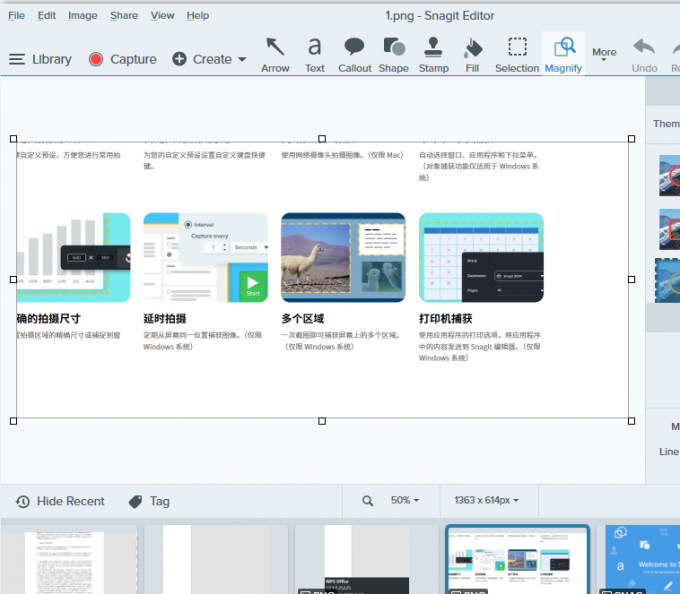Open the View menu

pos(162,16)
